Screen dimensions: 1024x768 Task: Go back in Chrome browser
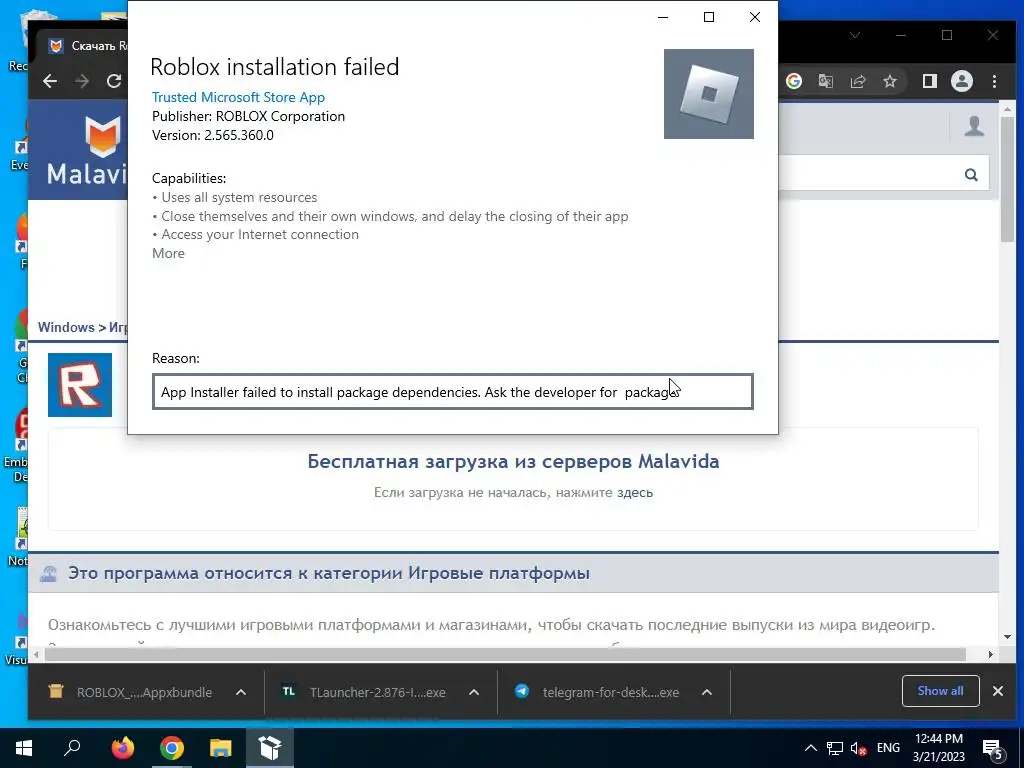50,81
